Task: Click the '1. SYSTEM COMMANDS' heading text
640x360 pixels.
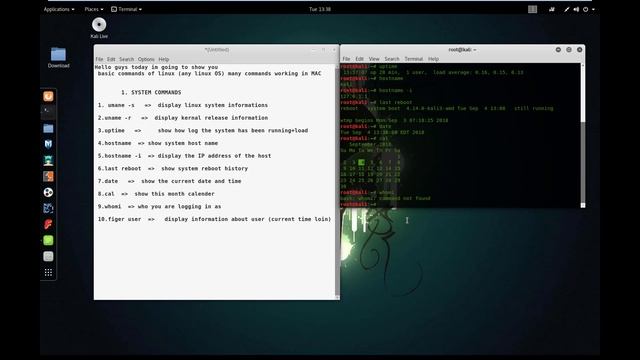Action: (151, 93)
